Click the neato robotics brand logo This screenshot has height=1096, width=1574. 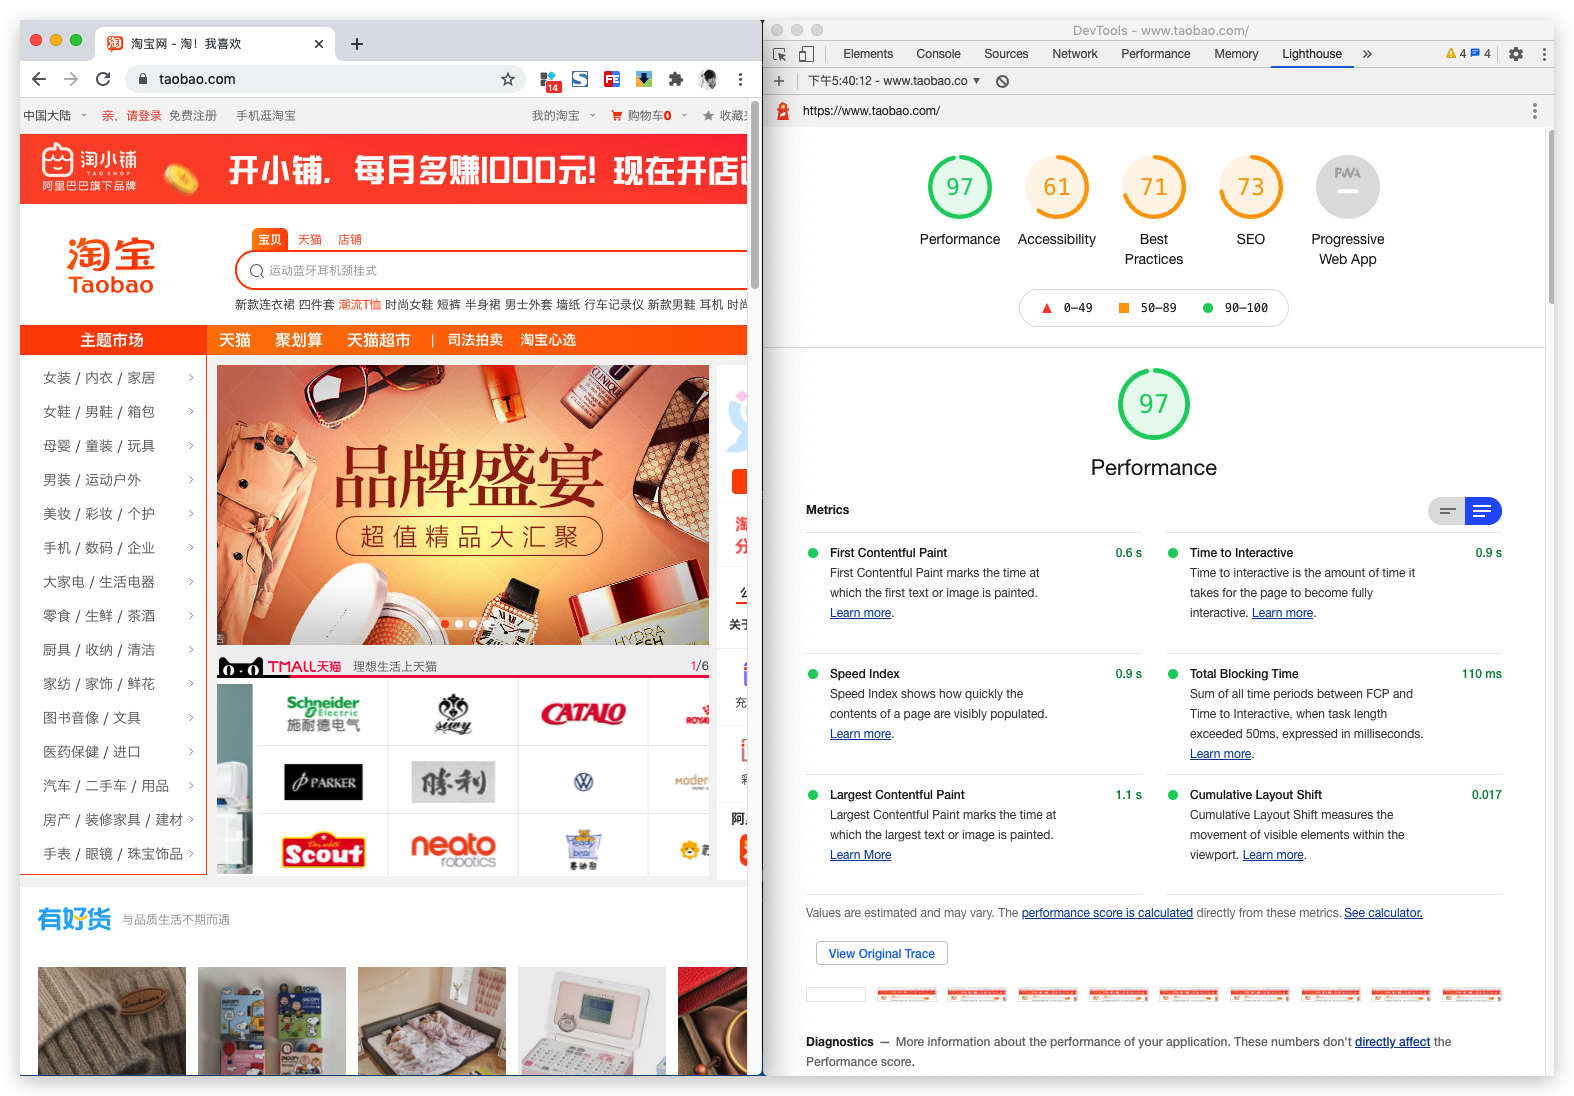click(x=453, y=849)
